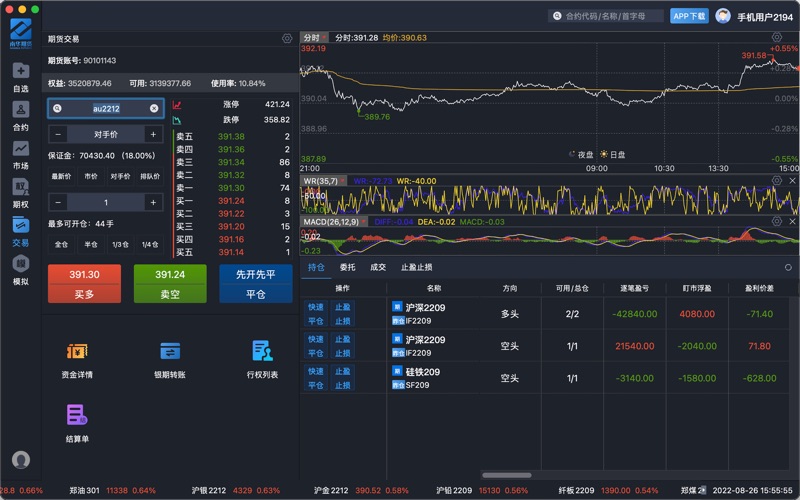Open the 结算单 settlement statement
800x500 pixels.
(x=77, y=422)
